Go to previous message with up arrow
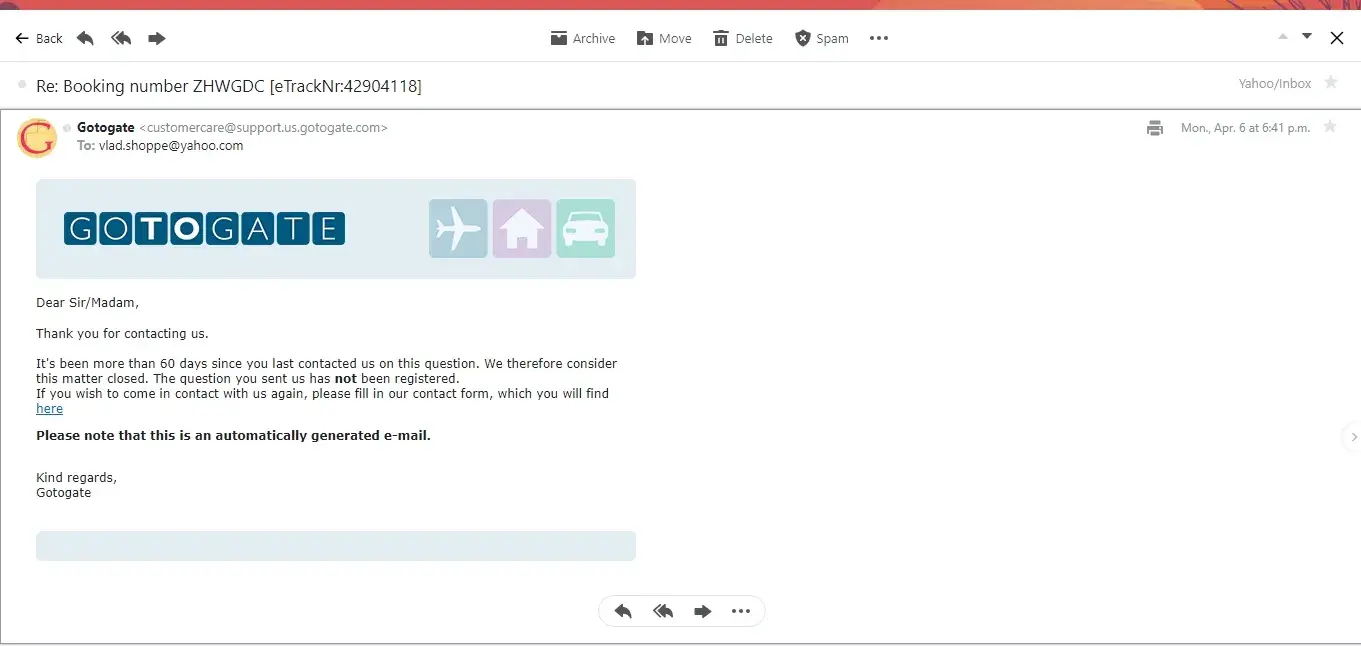 pyautogui.click(x=1283, y=37)
